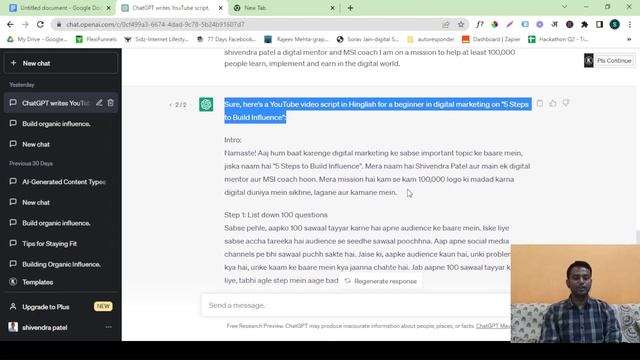The height and width of the screenshot is (360, 640).
Task: Click the f? extension icon
Action: (480, 24)
